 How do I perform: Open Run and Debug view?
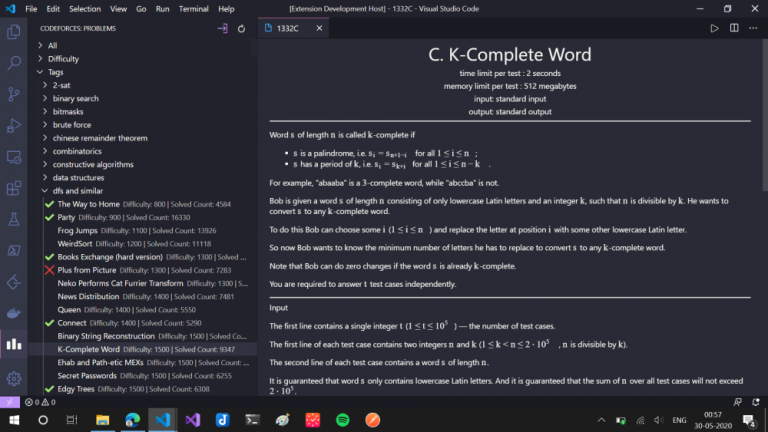point(14,126)
